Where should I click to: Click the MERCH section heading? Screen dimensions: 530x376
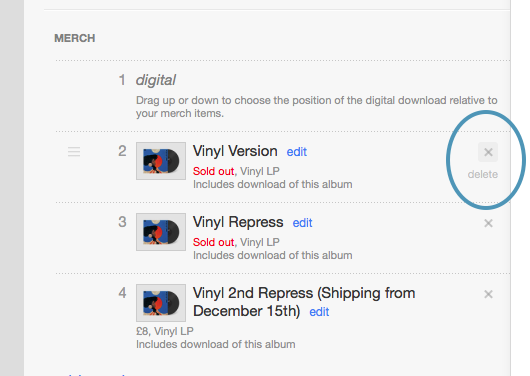click(x=75, y=38)
